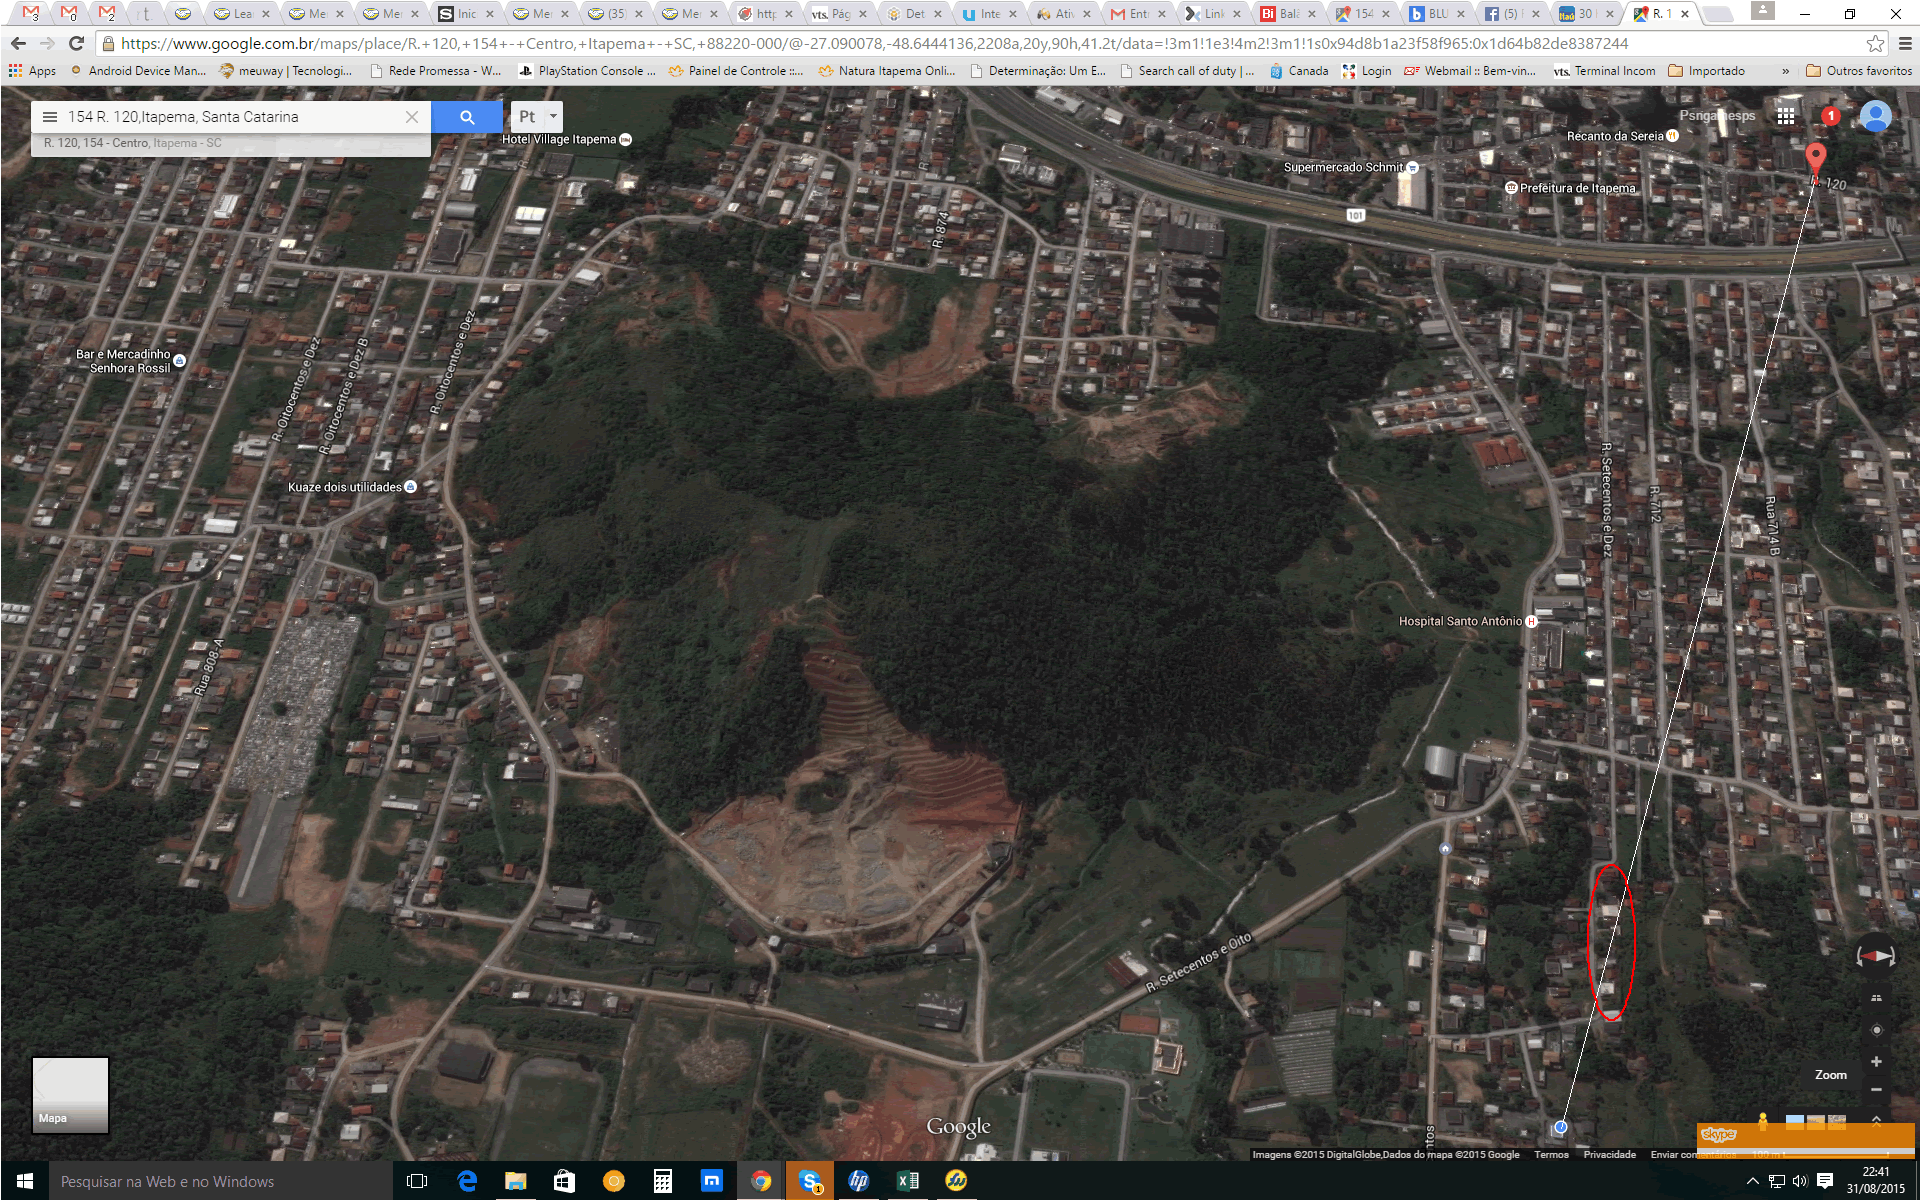Open the Google apps grid
The height and width of the screenshot is (1200, 1920).
coord(1786,116)
